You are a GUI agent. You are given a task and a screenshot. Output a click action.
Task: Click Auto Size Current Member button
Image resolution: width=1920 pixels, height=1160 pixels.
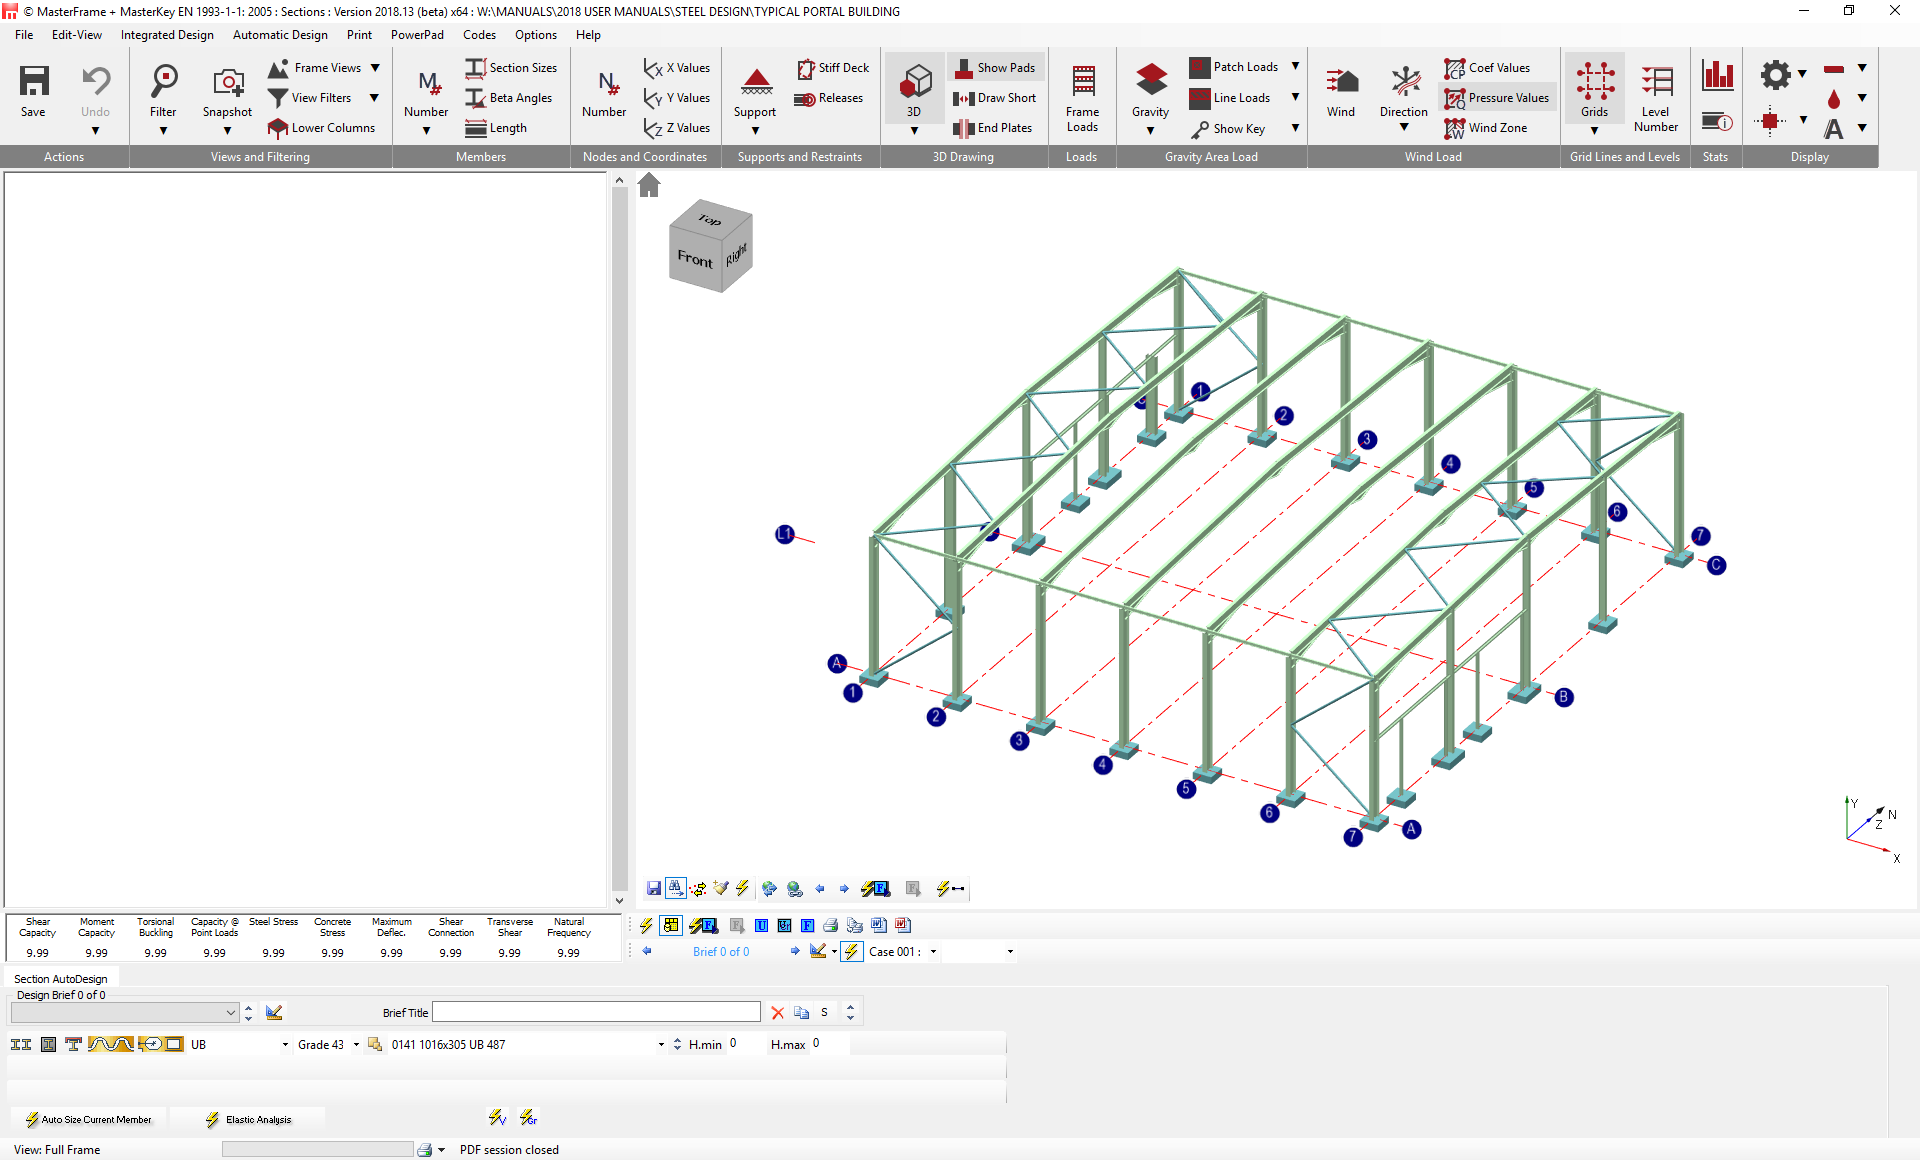pos(89,1119)
